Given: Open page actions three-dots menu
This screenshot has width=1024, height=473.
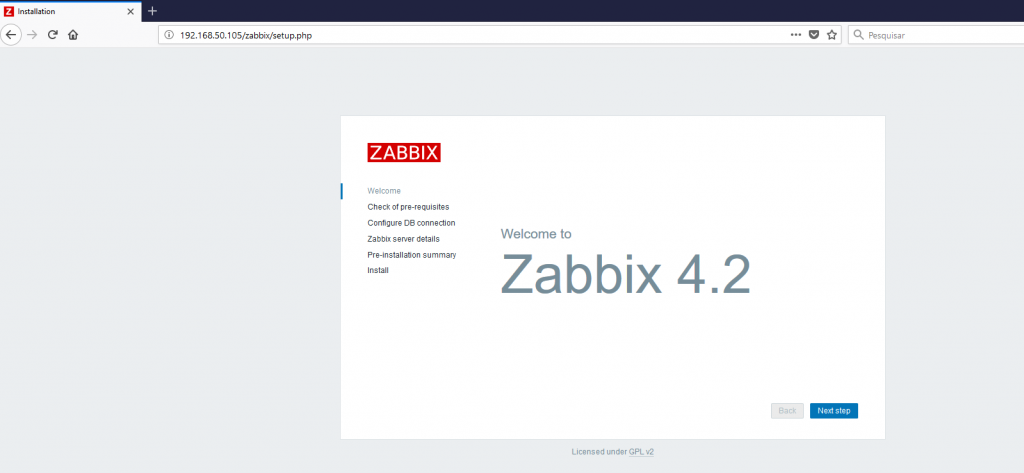Looking at the screenshot, I should [795, 35].
